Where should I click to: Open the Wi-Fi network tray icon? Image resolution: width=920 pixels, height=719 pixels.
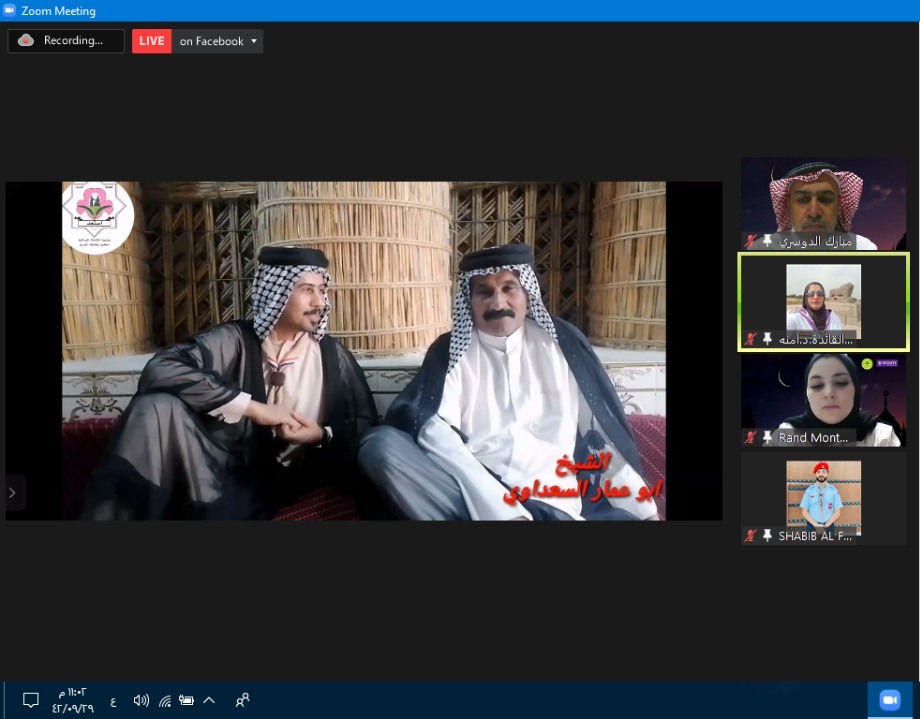coord(164,700)
